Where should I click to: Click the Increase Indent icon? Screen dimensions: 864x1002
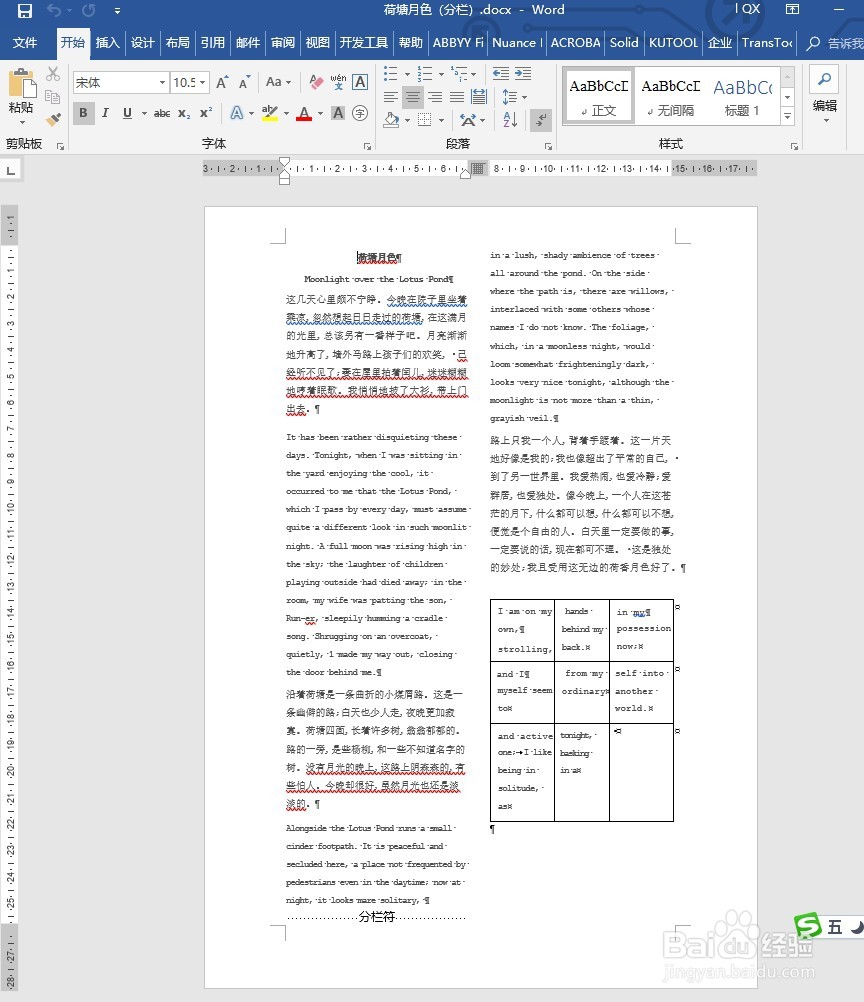[x=523, y=73]
